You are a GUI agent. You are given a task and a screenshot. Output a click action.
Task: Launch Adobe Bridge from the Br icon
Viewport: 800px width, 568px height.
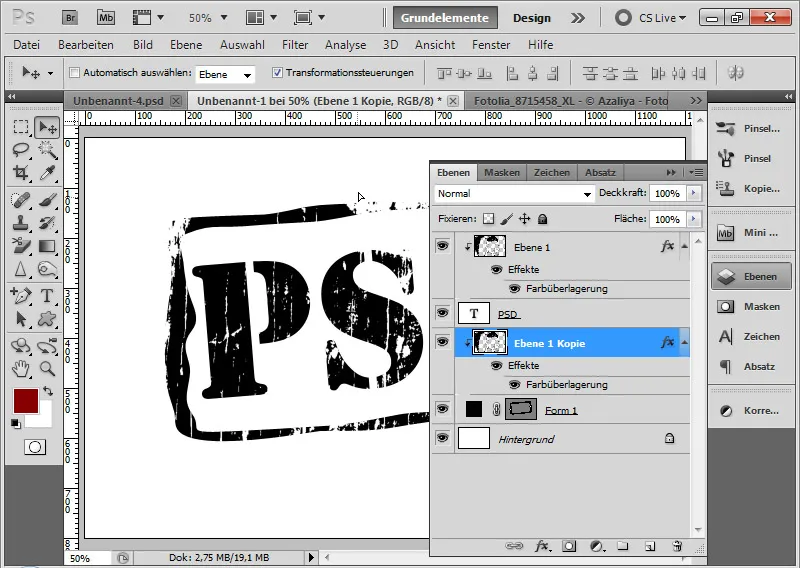[70, 18]
